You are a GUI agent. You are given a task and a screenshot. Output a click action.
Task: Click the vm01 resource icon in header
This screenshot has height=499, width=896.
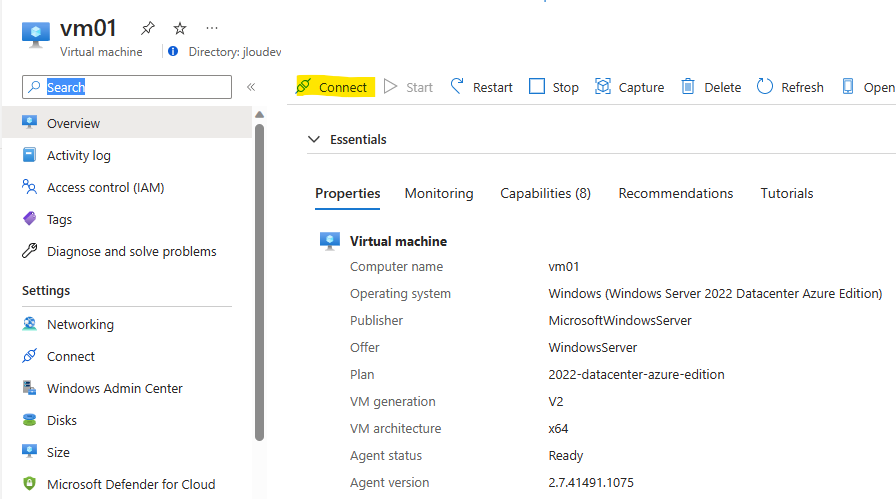[x=35, y=35]
